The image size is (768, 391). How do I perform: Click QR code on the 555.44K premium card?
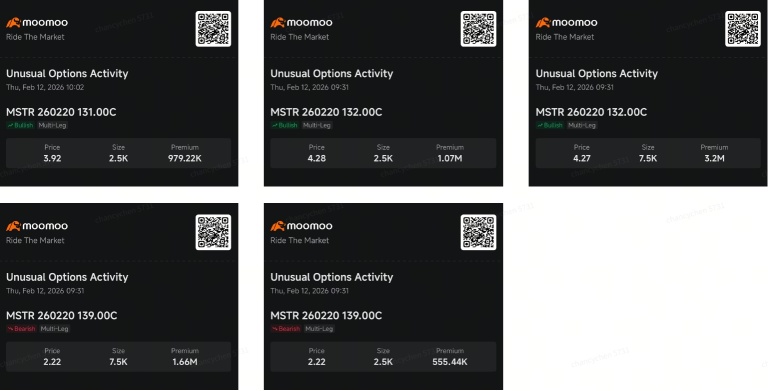click(478, 232)
